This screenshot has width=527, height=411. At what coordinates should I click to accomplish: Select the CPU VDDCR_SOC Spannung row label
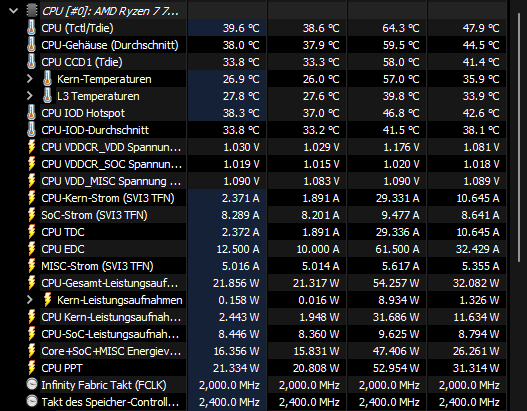coord(112,164)
